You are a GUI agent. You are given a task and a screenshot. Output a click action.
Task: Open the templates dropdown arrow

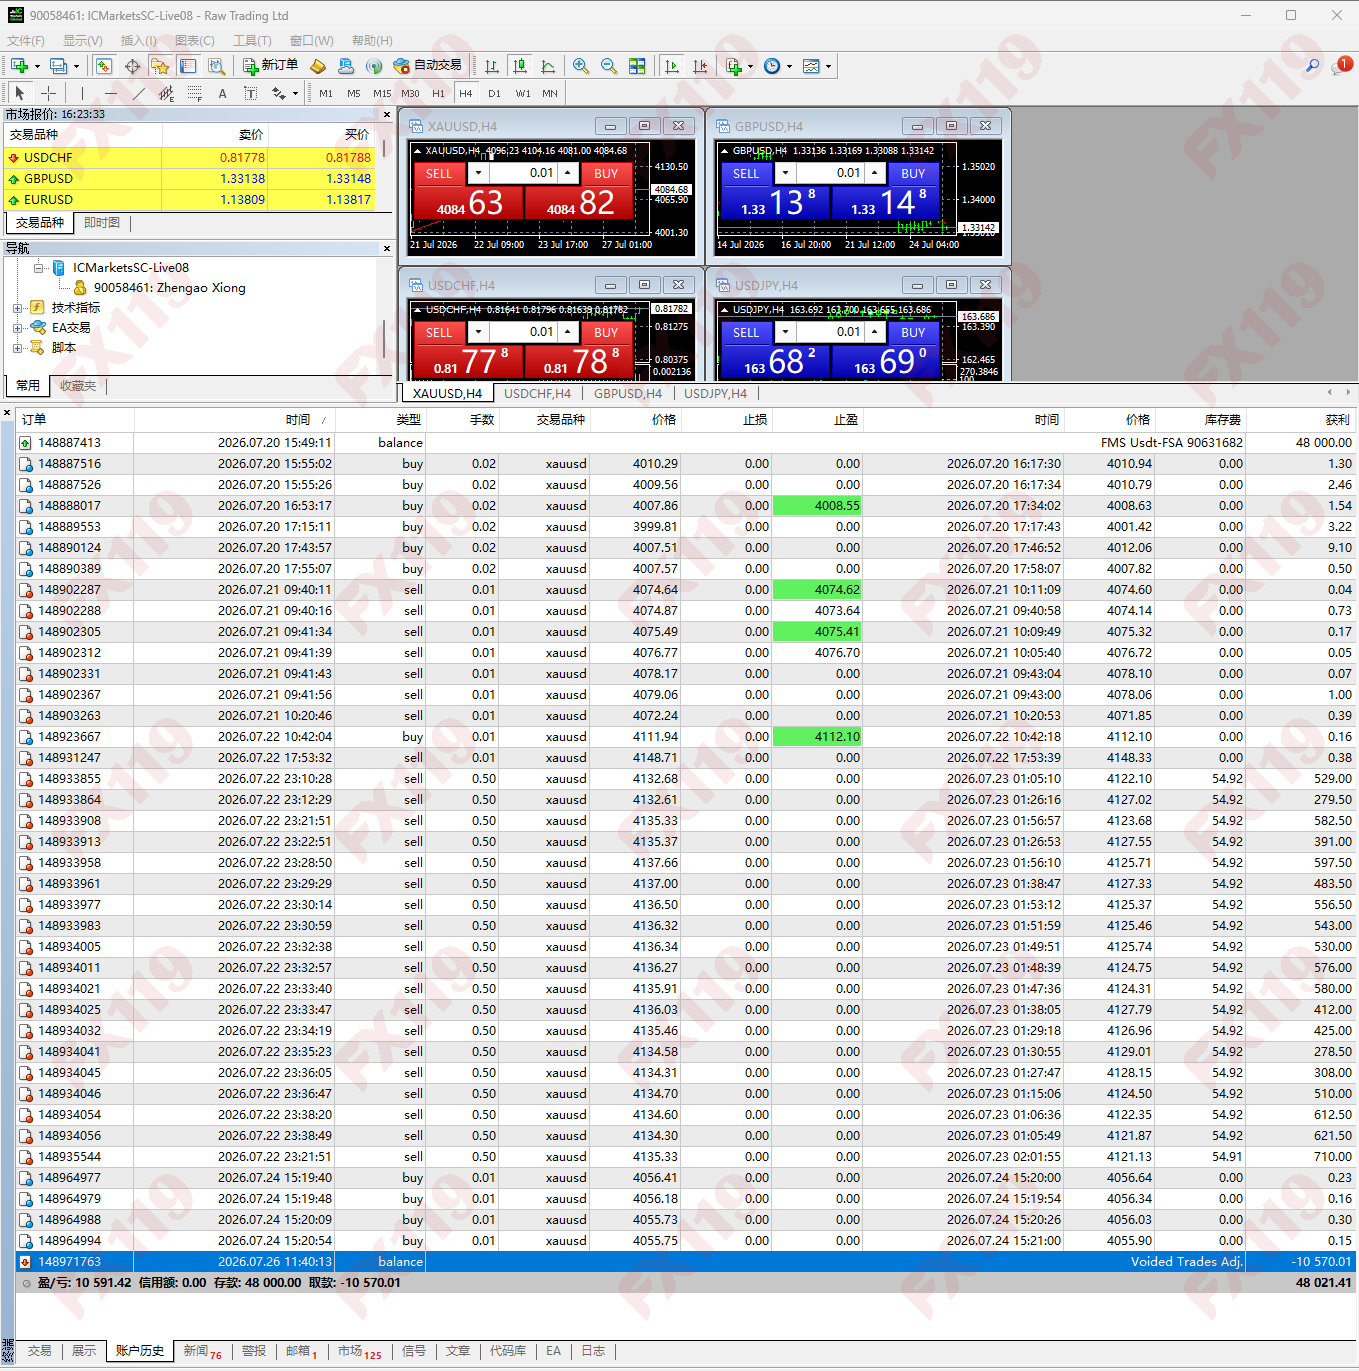click(828, 67)
